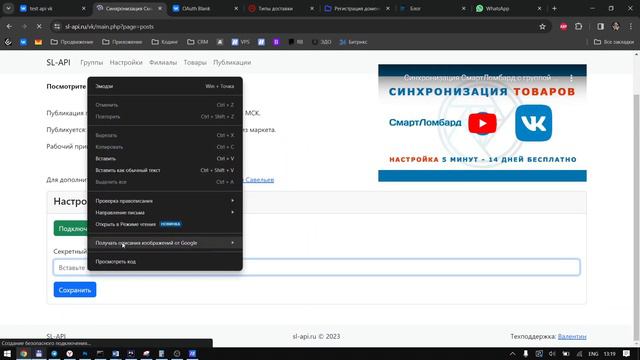Open Windows notification center icon
The height and width of the screenshot is (360, 640).
627,354
